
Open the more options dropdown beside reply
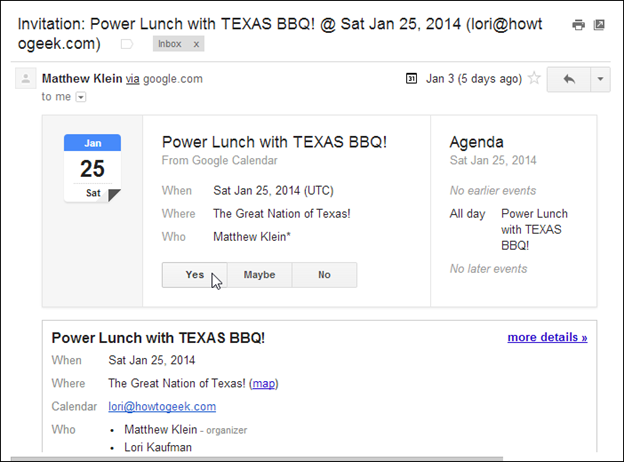pyautogui.click(x=600, y=80)
